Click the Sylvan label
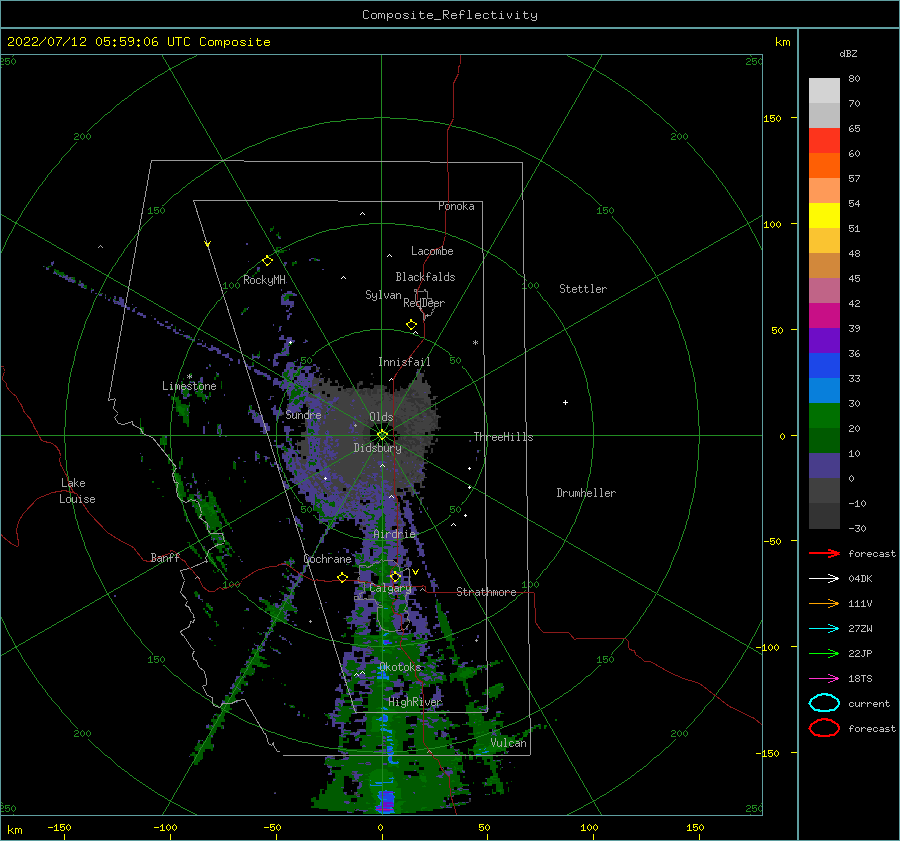The width and height of the screenshot is (900, 841). pyautogui.click(x=383, y=295)
